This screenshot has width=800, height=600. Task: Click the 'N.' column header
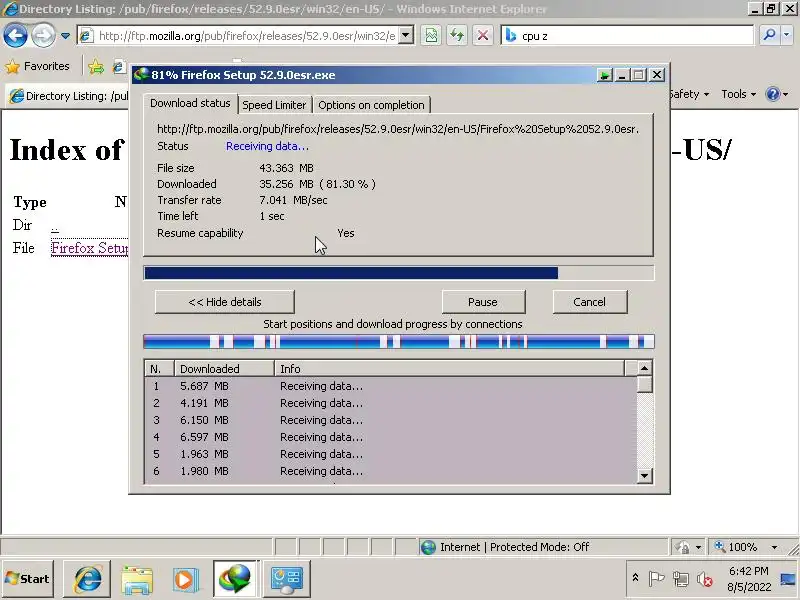tap(160, 369)
